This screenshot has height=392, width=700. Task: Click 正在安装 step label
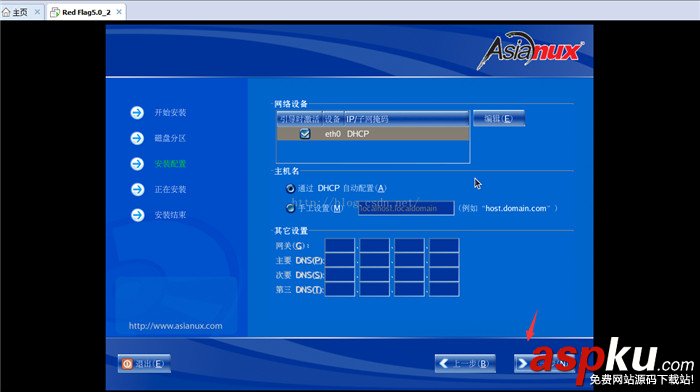click(170, 190)
